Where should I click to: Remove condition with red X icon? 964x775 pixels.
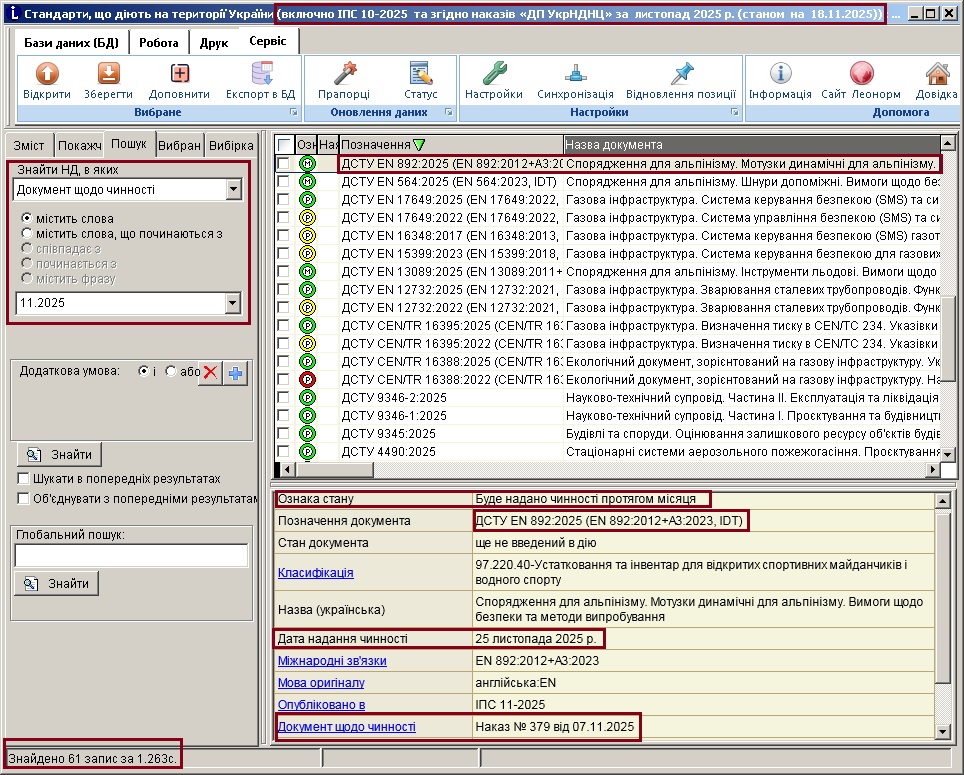tap(211, 373)
